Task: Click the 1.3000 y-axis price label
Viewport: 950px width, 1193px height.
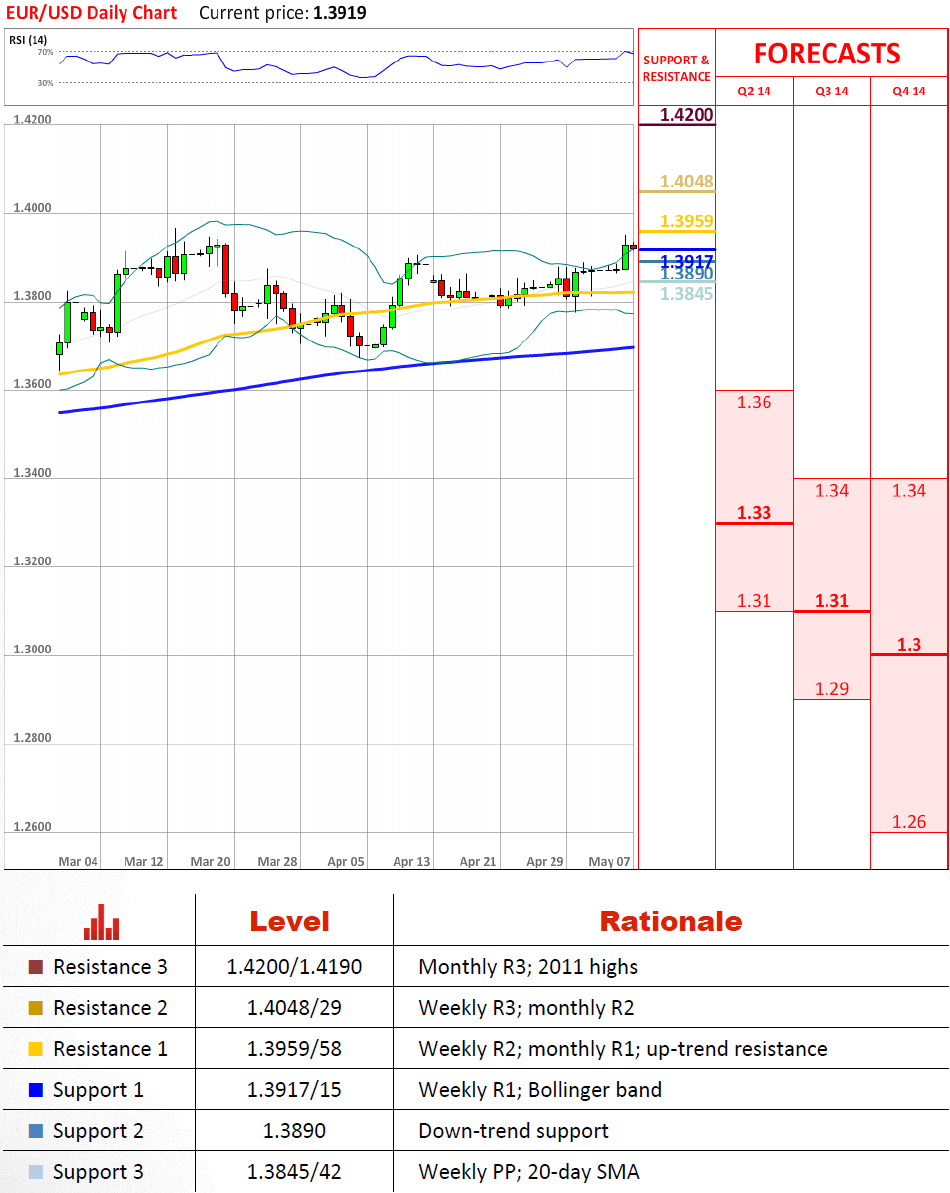Action: coord(33,650)
